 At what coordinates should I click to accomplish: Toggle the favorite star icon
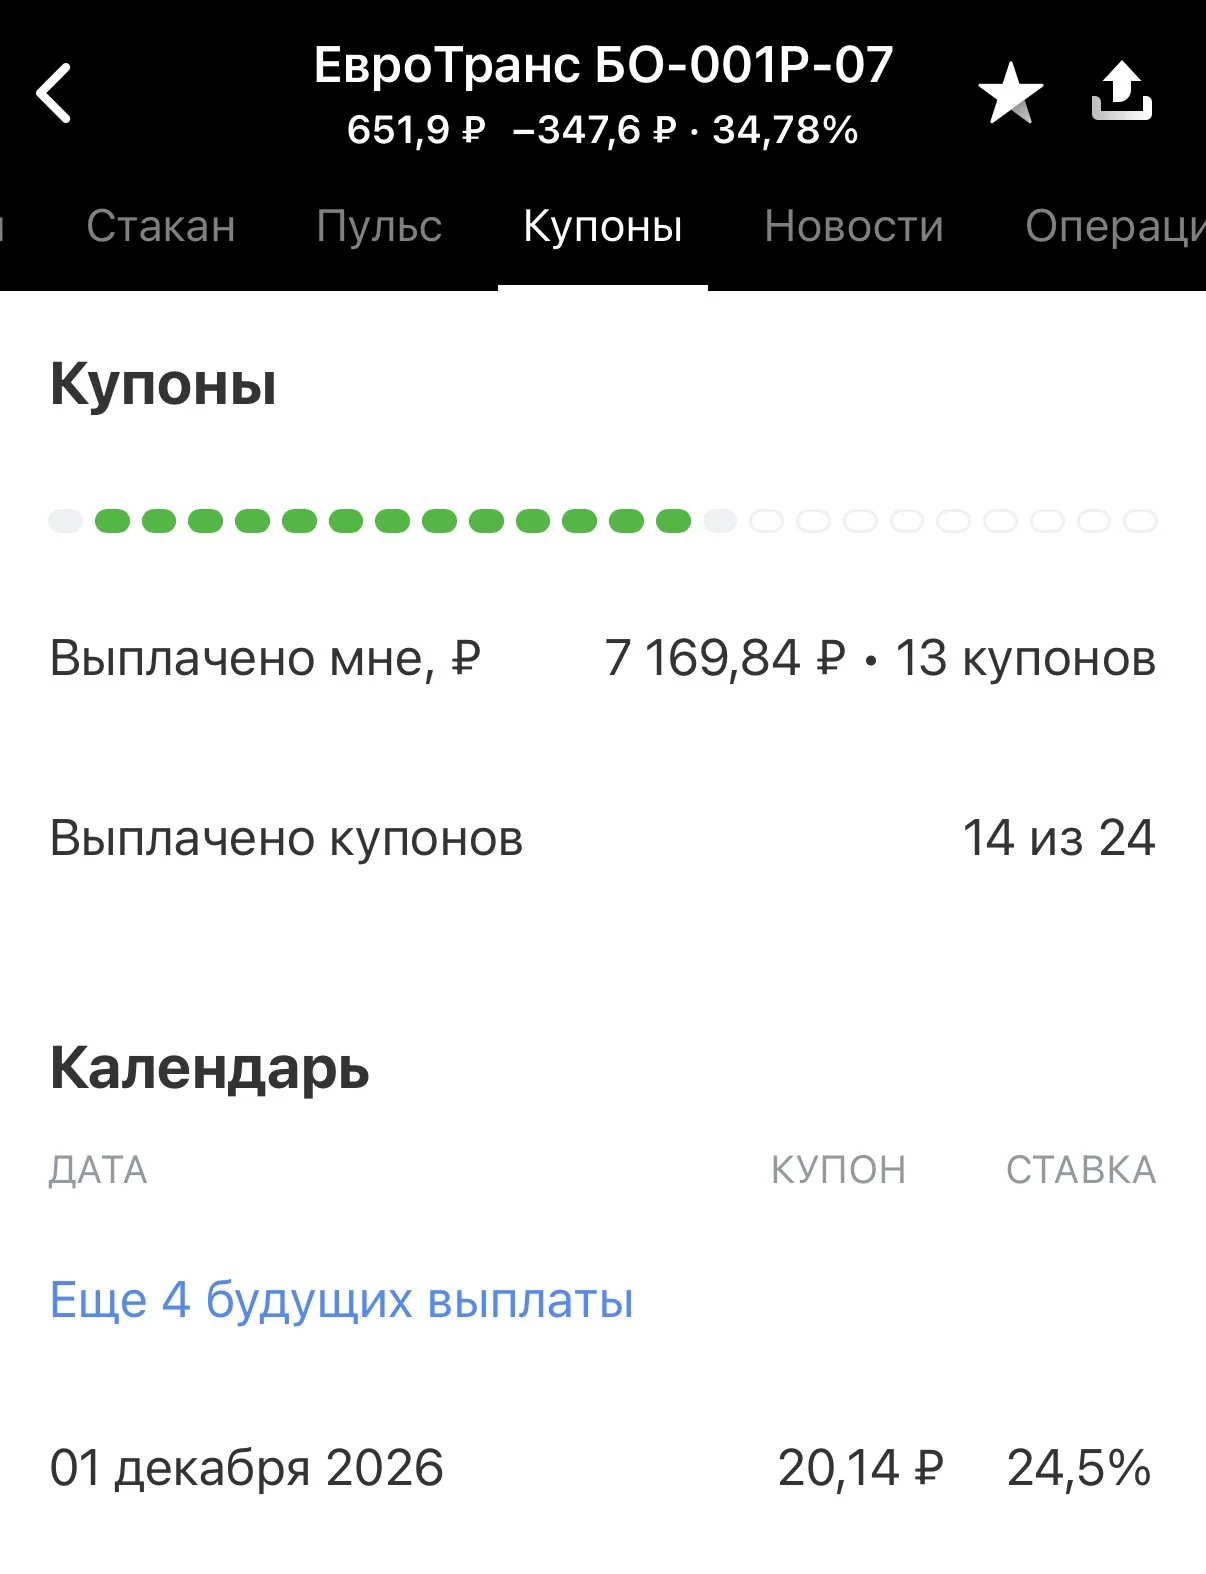[1010, 93]
